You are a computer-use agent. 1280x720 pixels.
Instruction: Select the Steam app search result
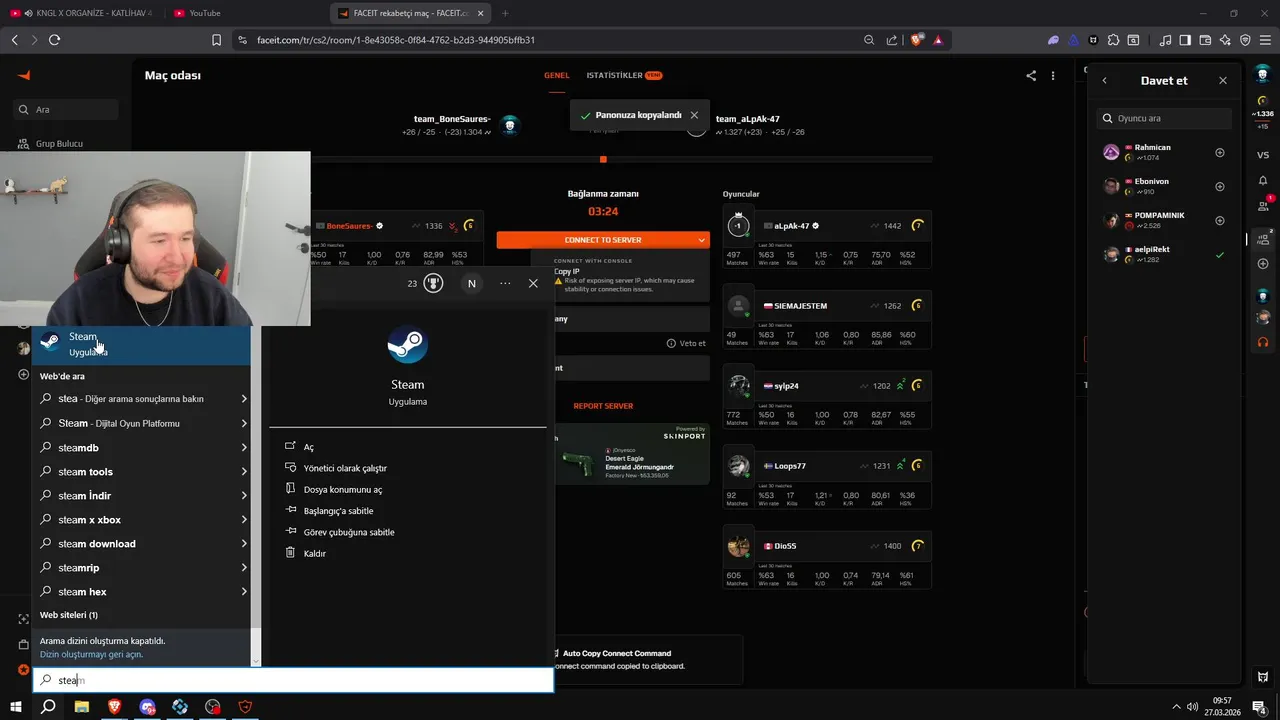point(141,344)
